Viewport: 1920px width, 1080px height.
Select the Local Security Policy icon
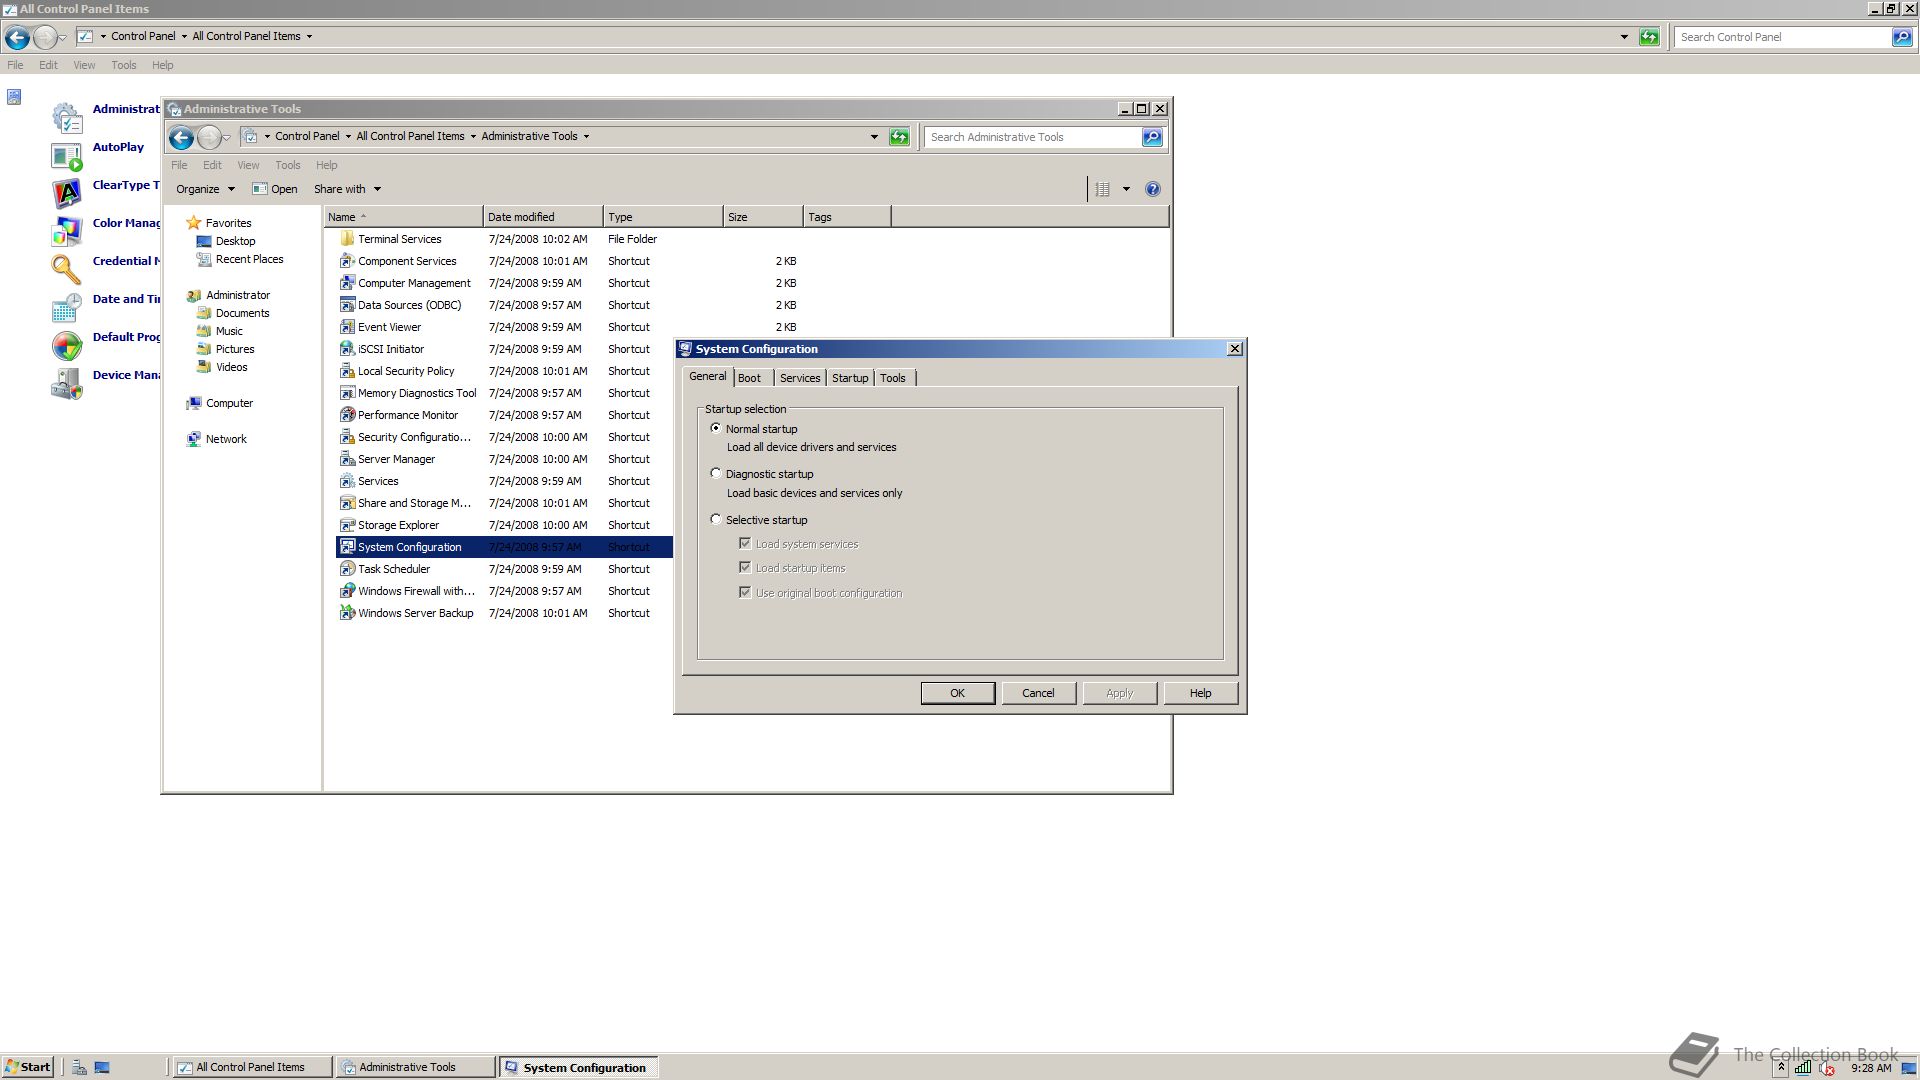pyautogui.click(x=347, y=371)
